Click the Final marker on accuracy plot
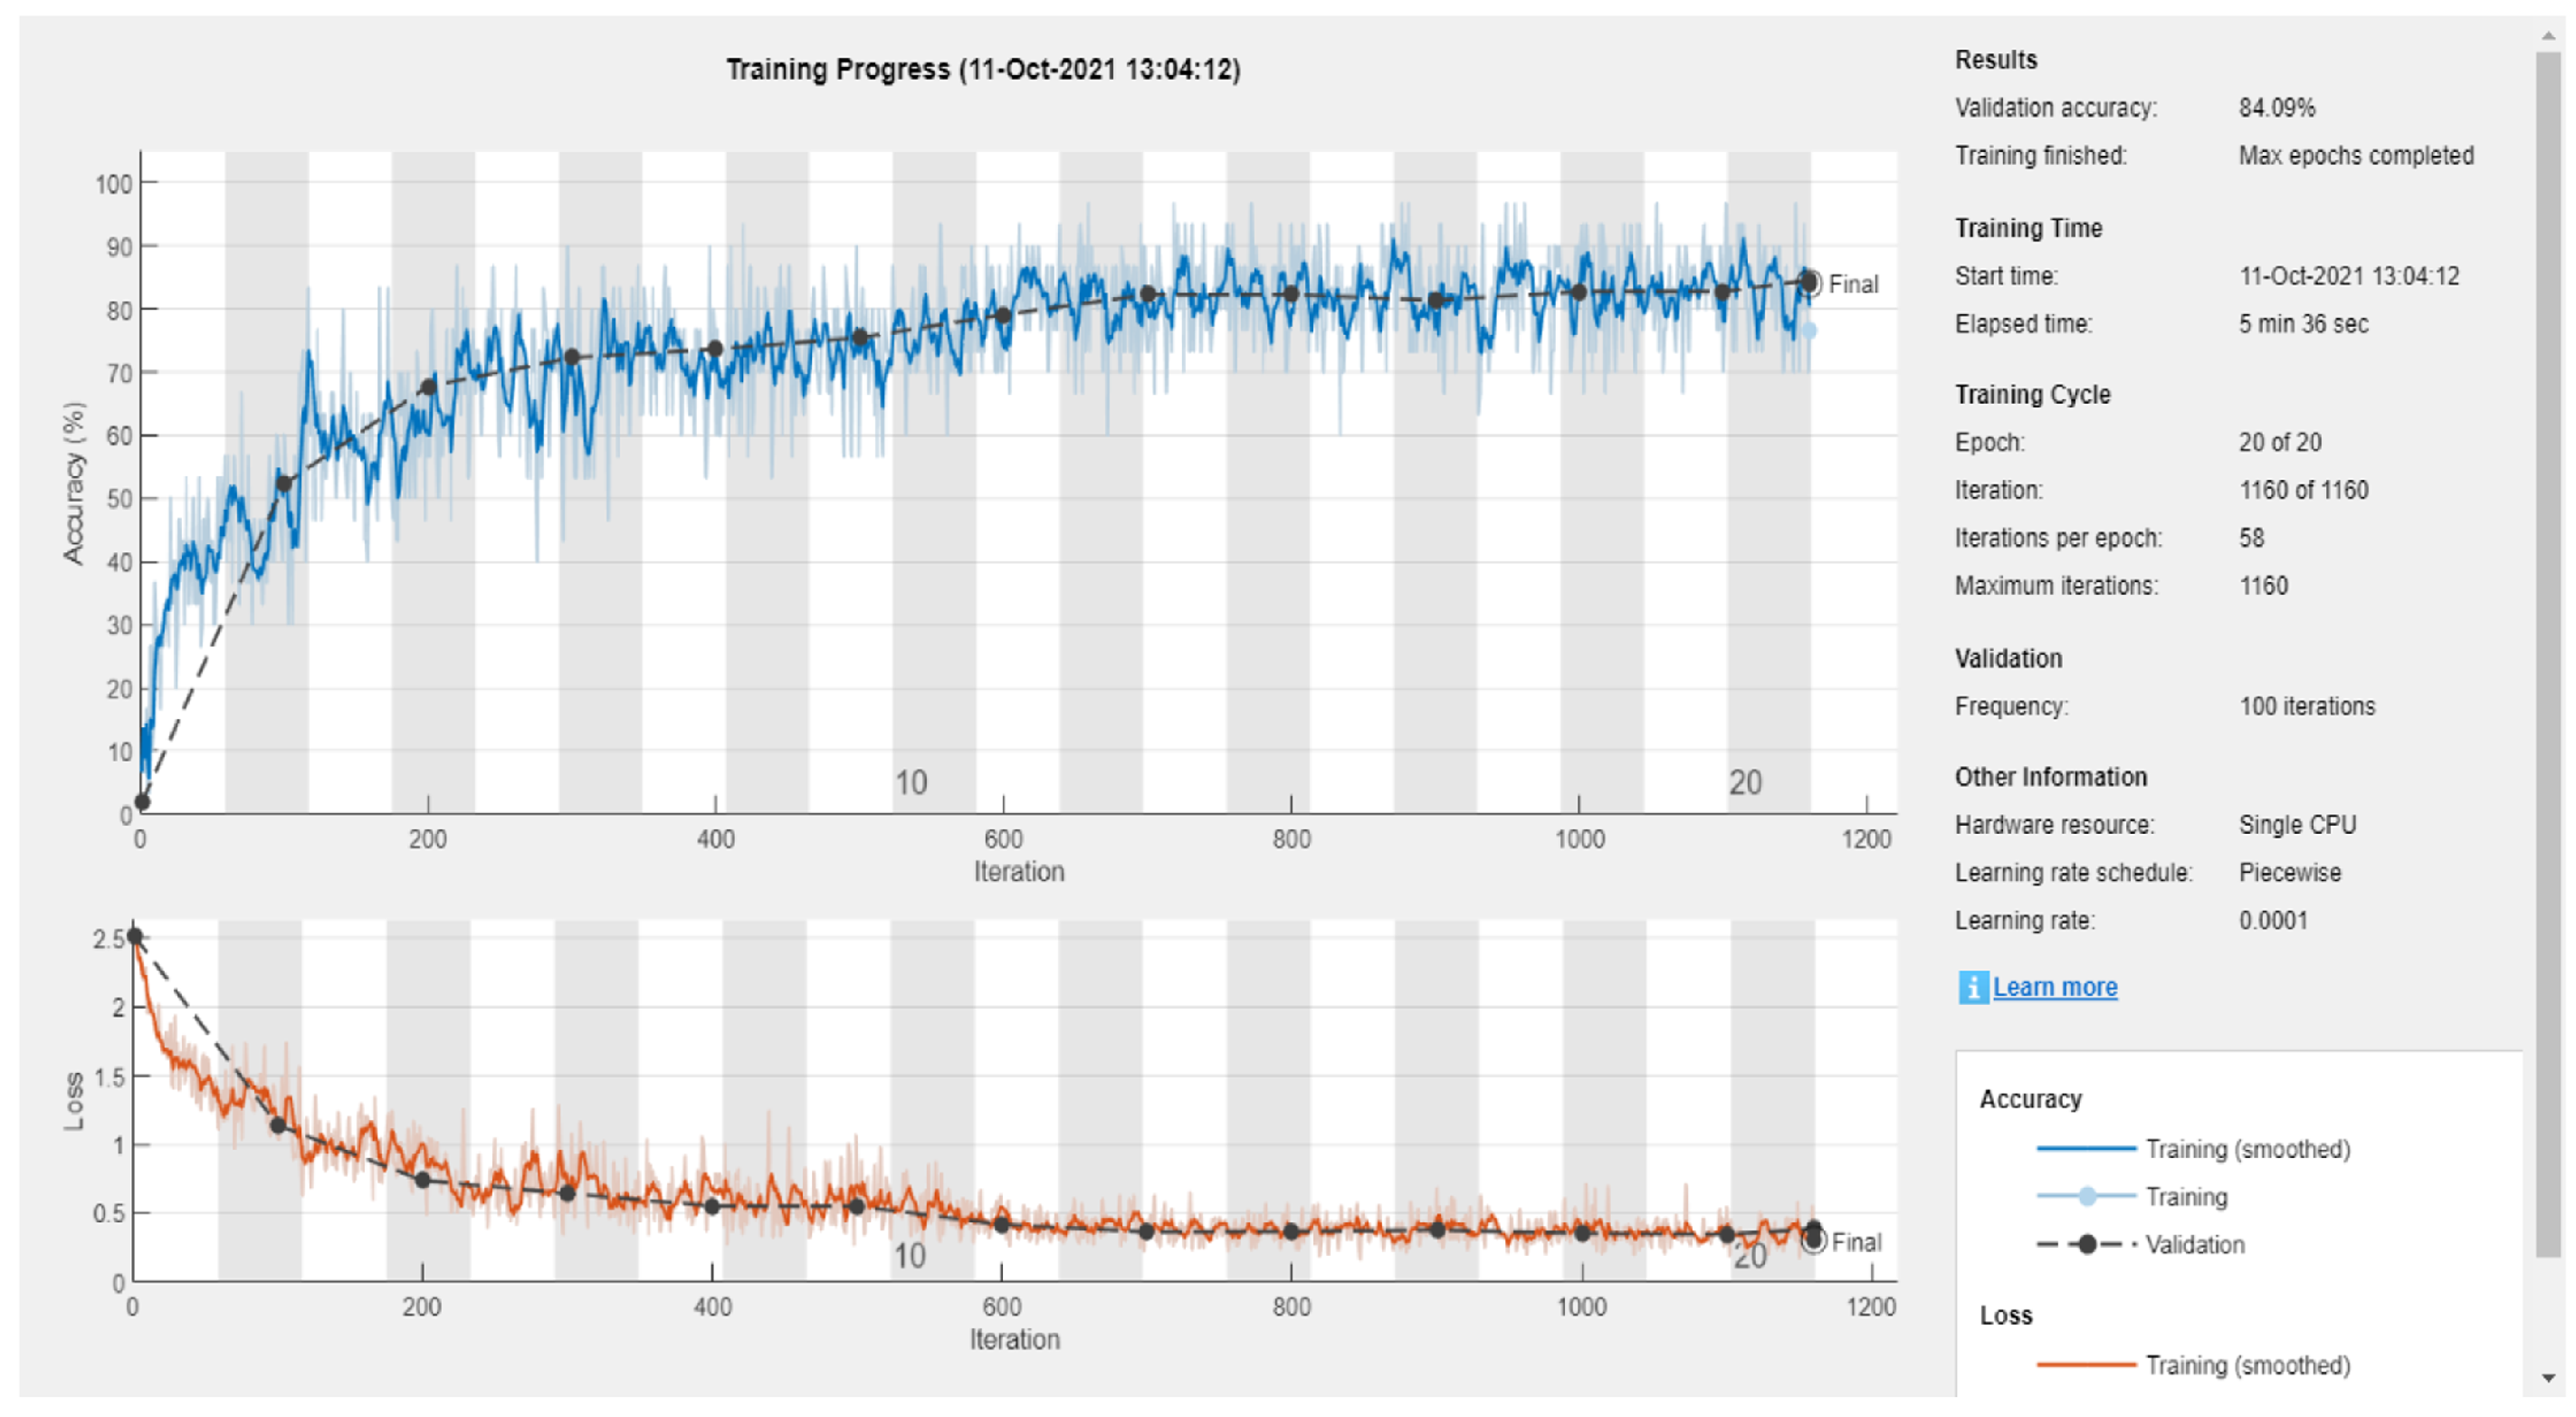2576x1417 pixels. tap(1809, 283)
